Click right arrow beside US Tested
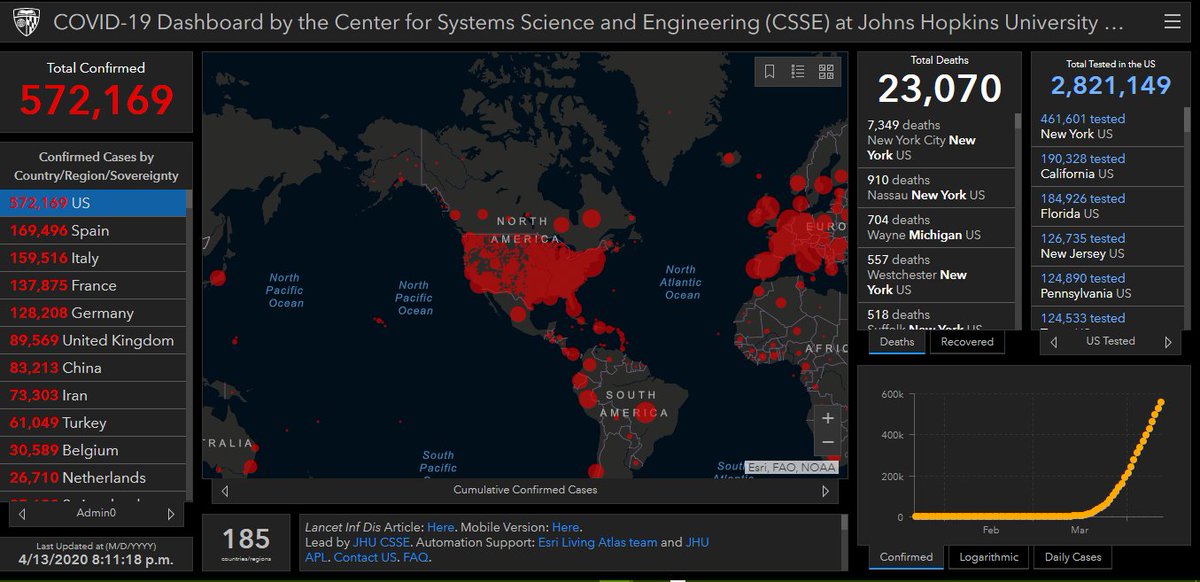 (x=1167, y=342)
